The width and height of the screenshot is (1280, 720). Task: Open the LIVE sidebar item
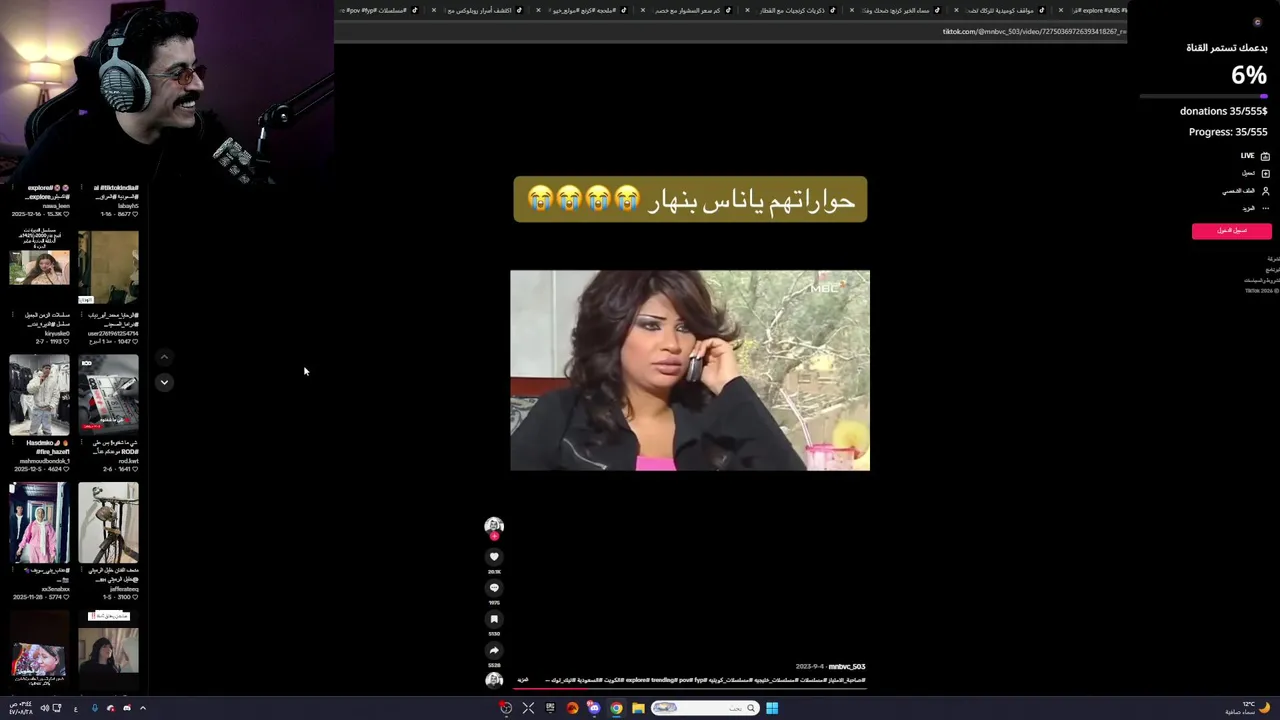point(1255,156)
